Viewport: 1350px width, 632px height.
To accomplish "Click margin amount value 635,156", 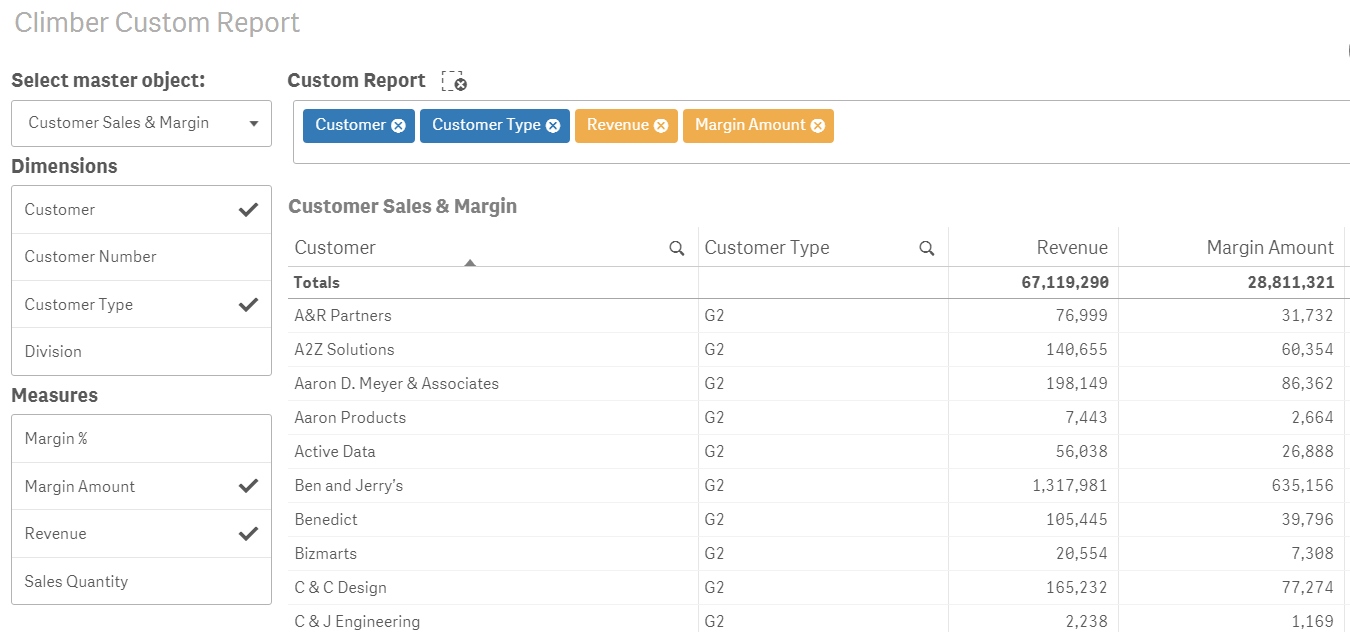I will coord(1303,486).
